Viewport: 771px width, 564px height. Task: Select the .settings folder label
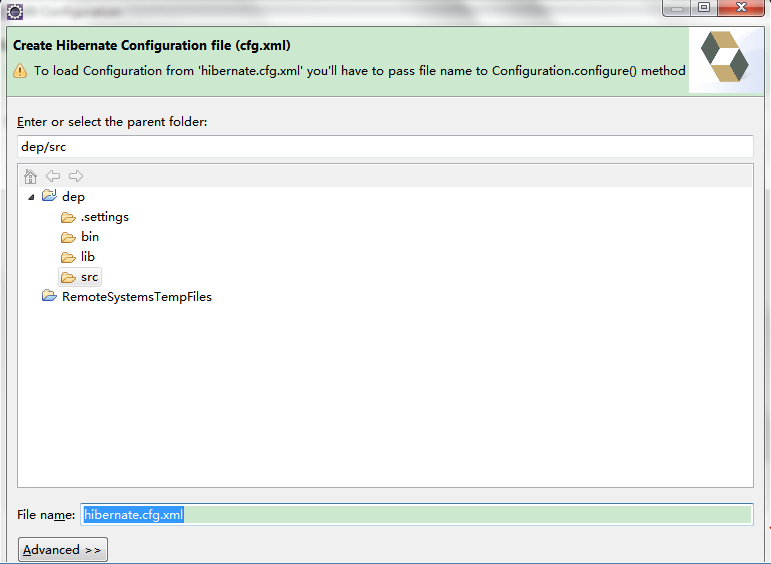coord(105,217)
